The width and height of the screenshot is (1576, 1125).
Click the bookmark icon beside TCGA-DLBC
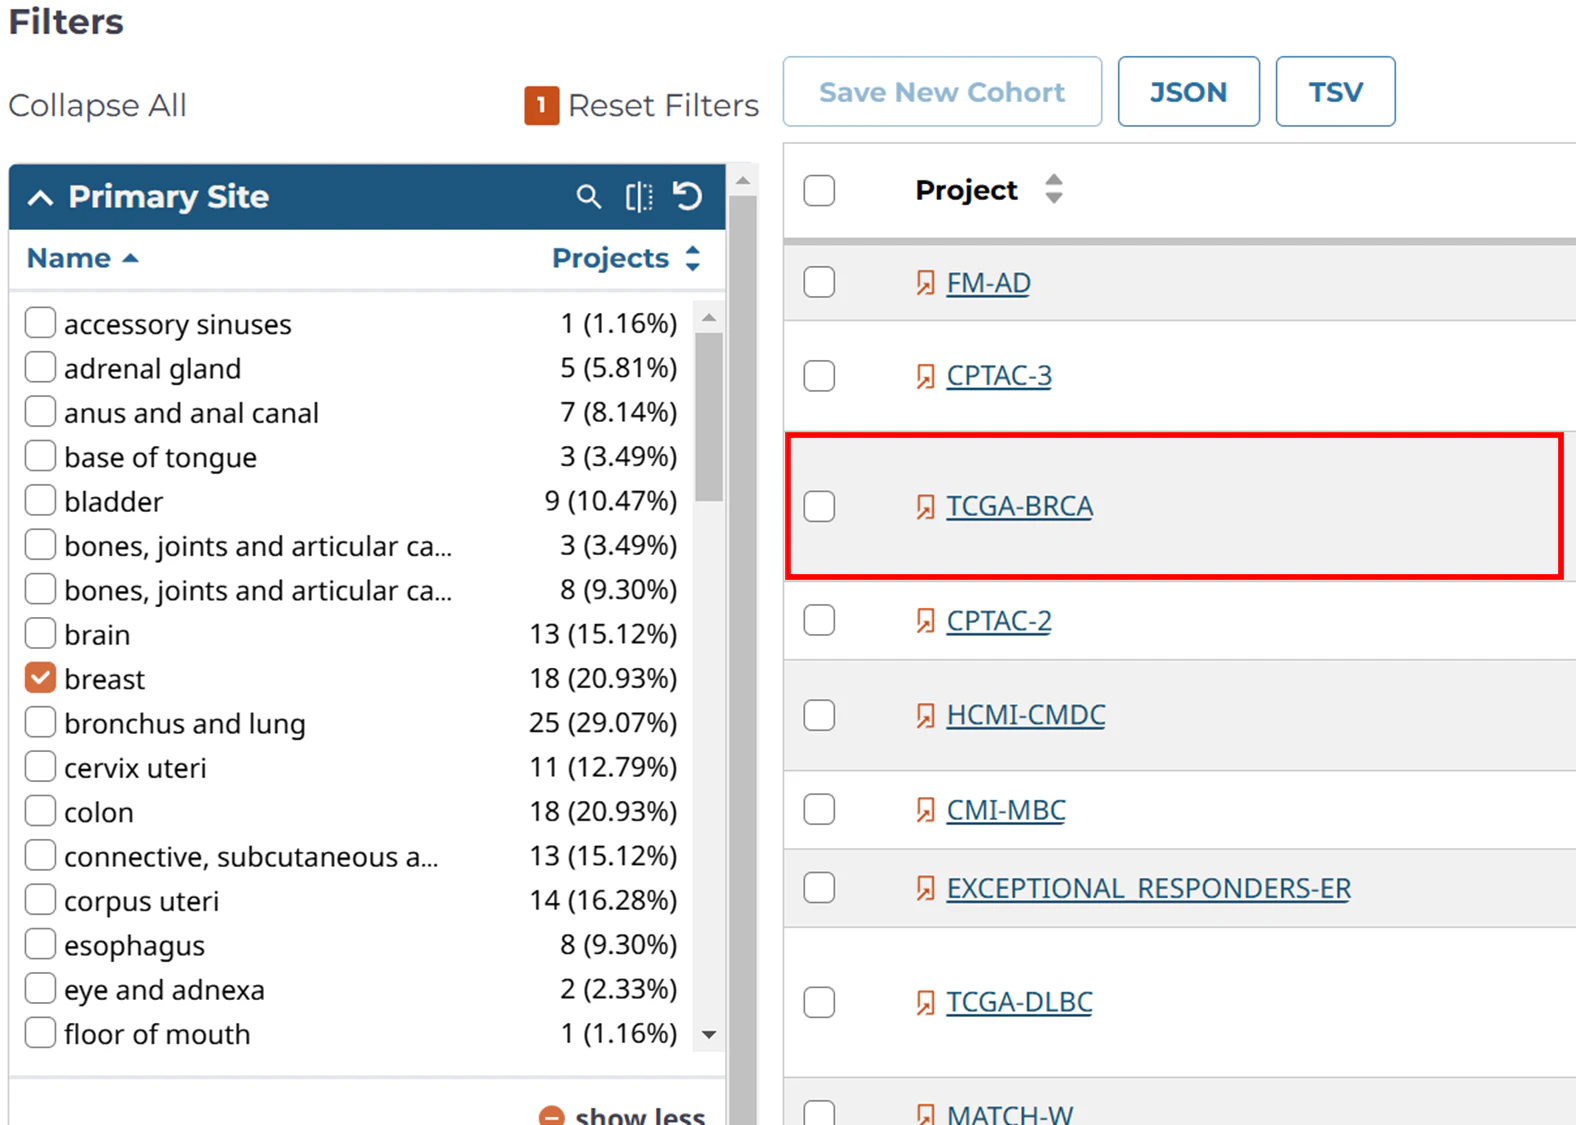[926, 1002]
